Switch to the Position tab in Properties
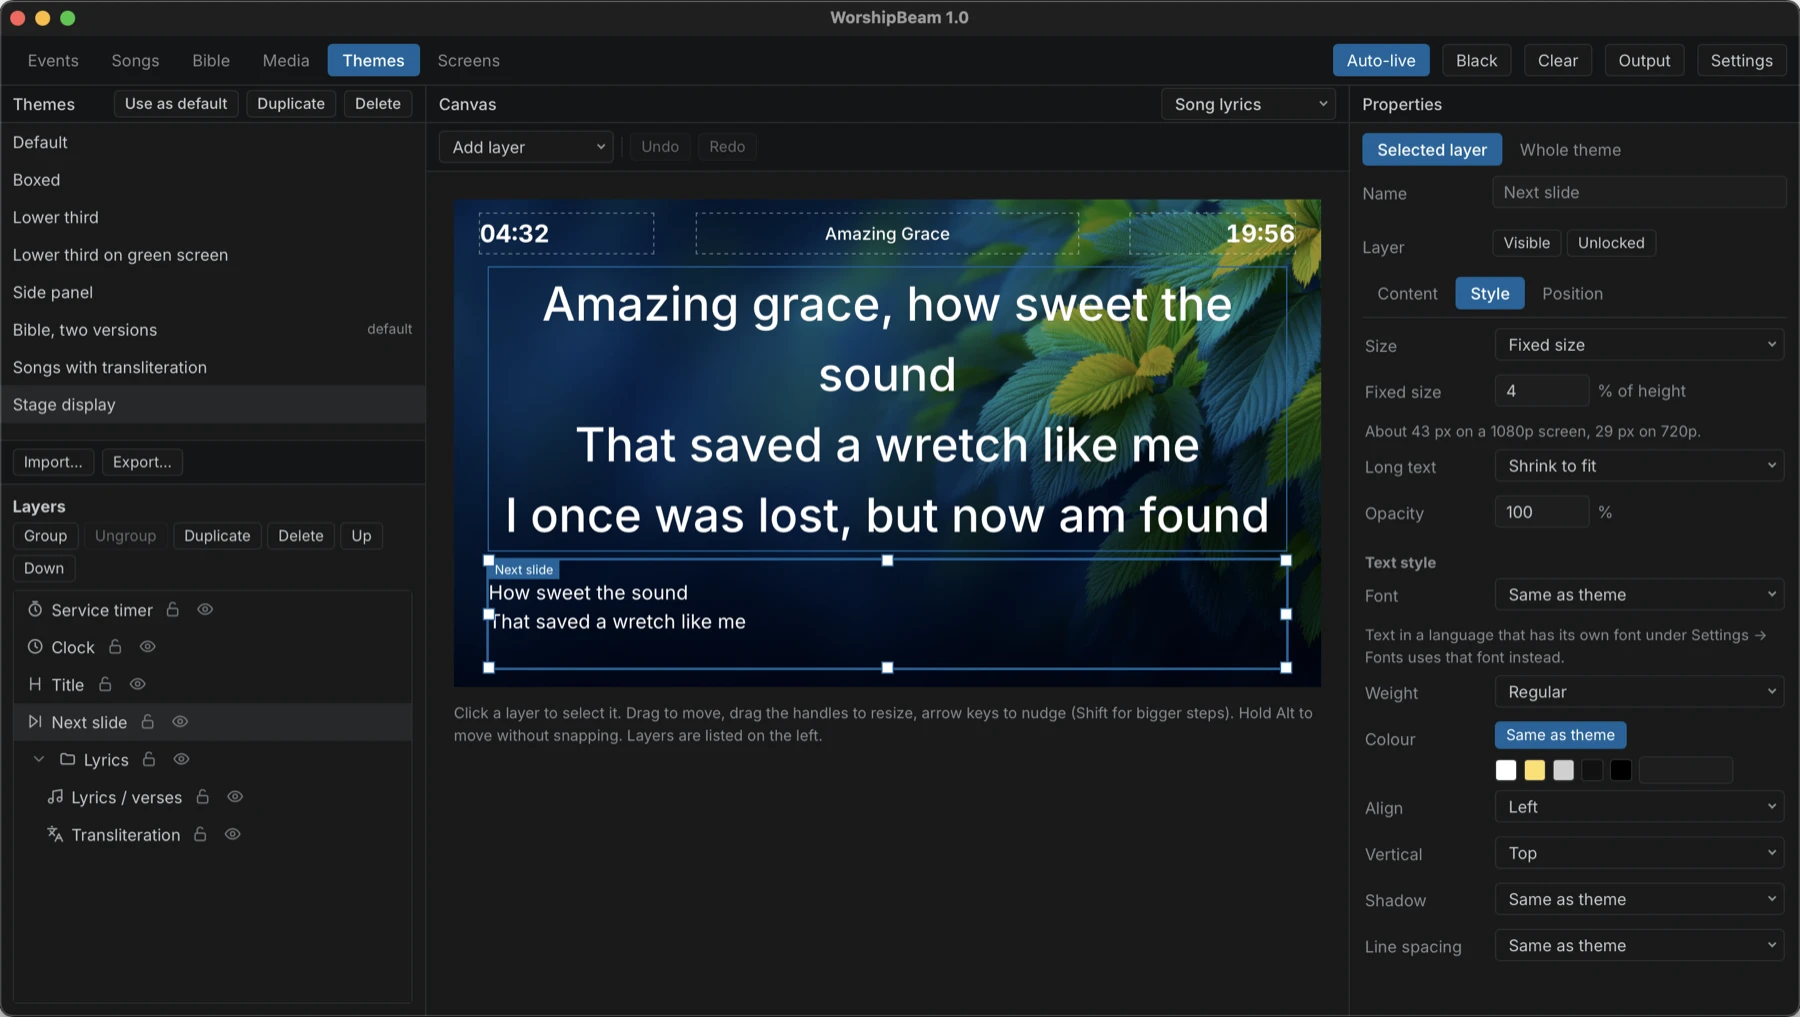This screenshot has height=1017, width=1800. tap(1572, 294)
